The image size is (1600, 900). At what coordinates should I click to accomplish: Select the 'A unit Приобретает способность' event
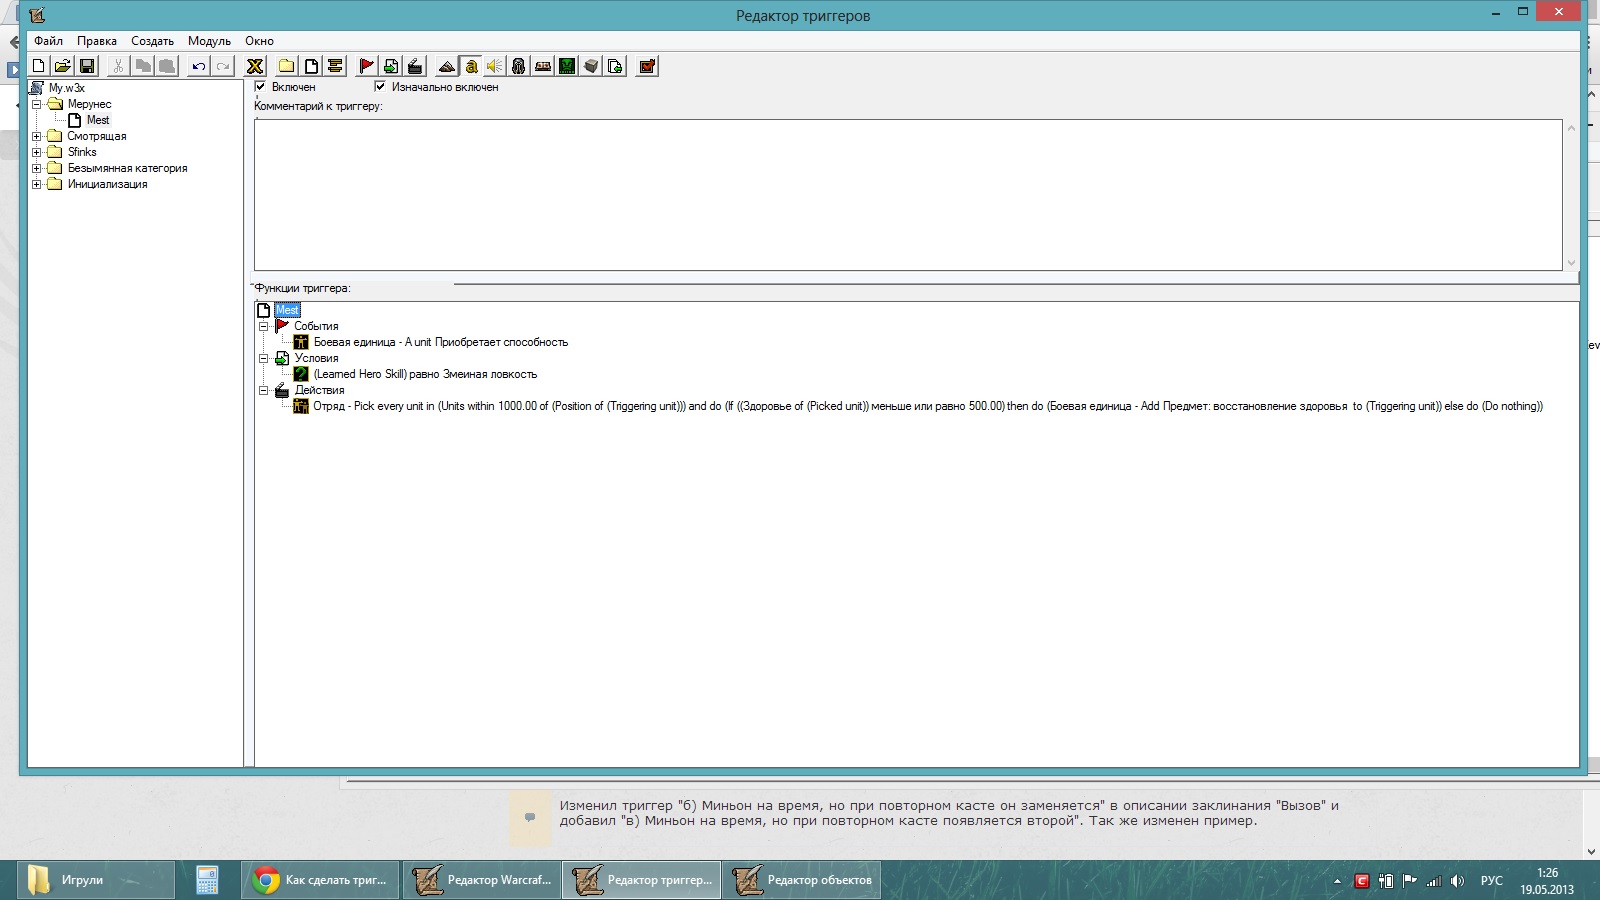pos(441,342)
